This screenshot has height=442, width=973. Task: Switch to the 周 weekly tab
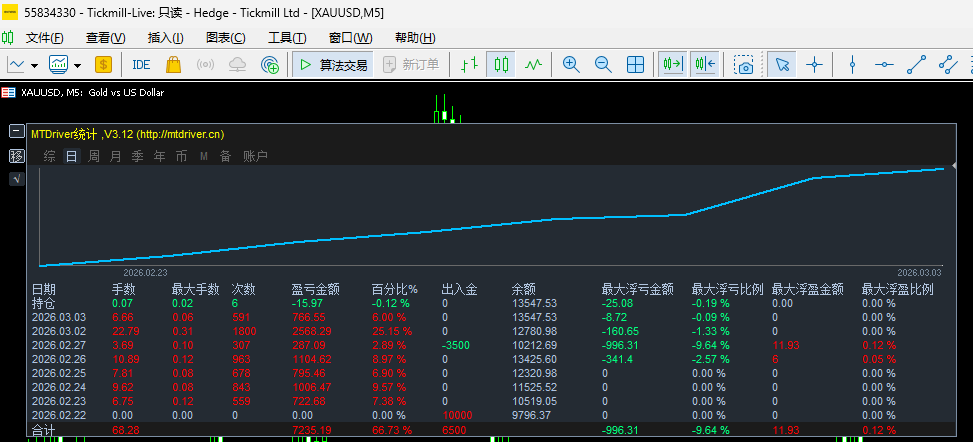pyautogui.click(x=94, y=156)
